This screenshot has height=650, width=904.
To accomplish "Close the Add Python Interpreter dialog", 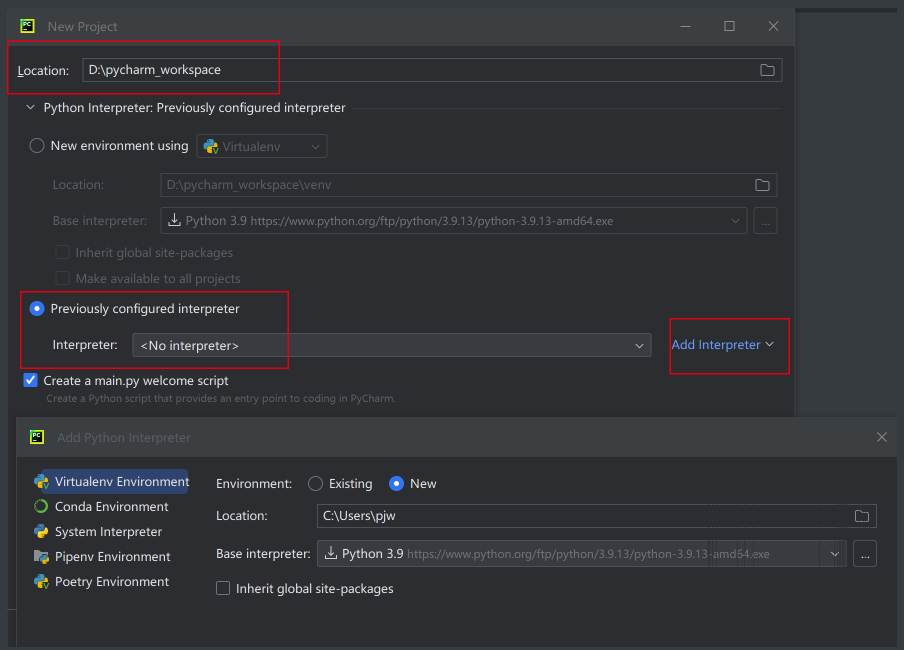I will pos(882,437).
